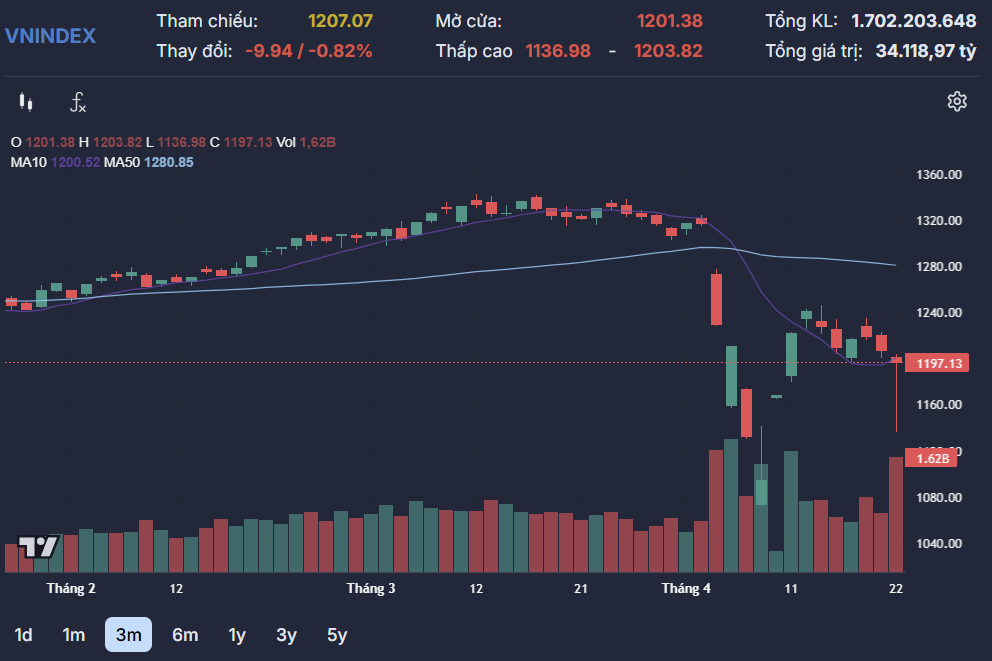Switch to the 5y time range
Viewport: 992px width, 661px height.
click(337, 634)
